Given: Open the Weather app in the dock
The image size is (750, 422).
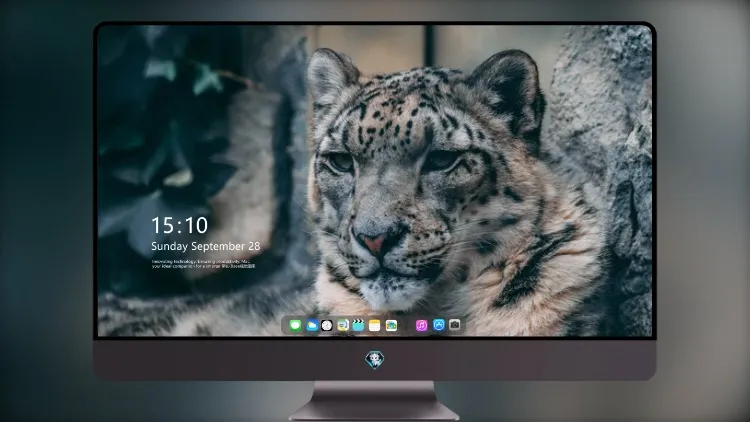Looking at the screenshot, I should tap(311, 326).
